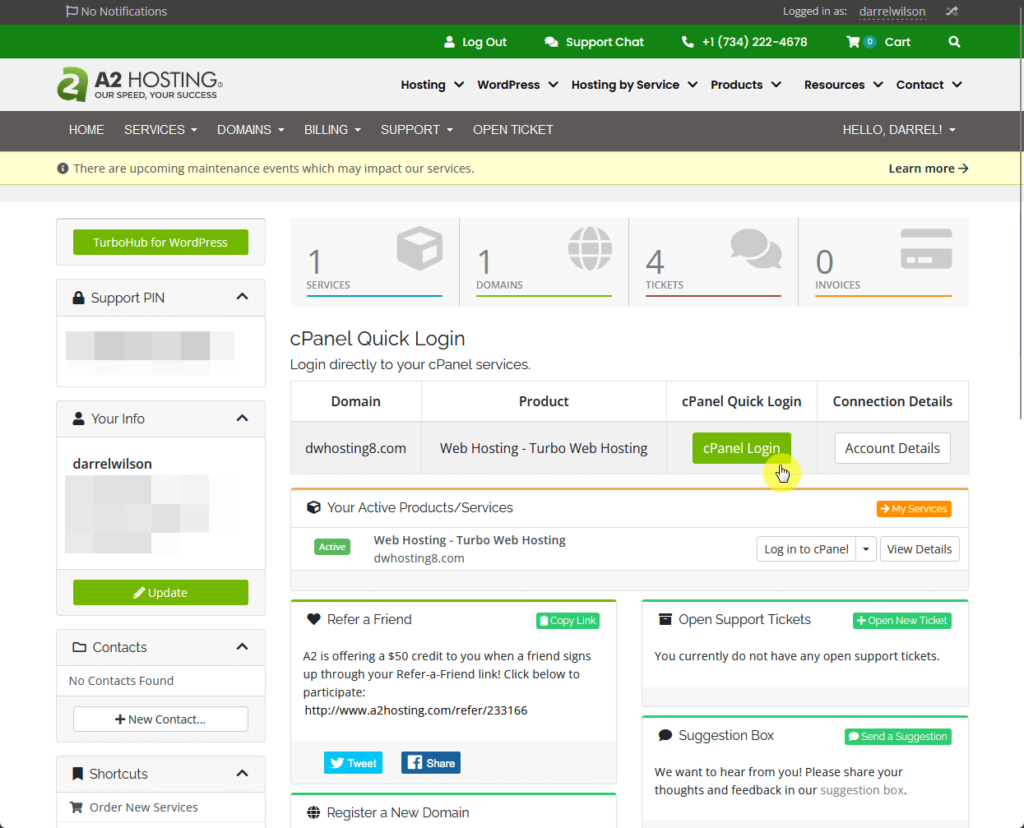
Task: Open the Invoices stat tile
Action: click(x=884, y=262)
